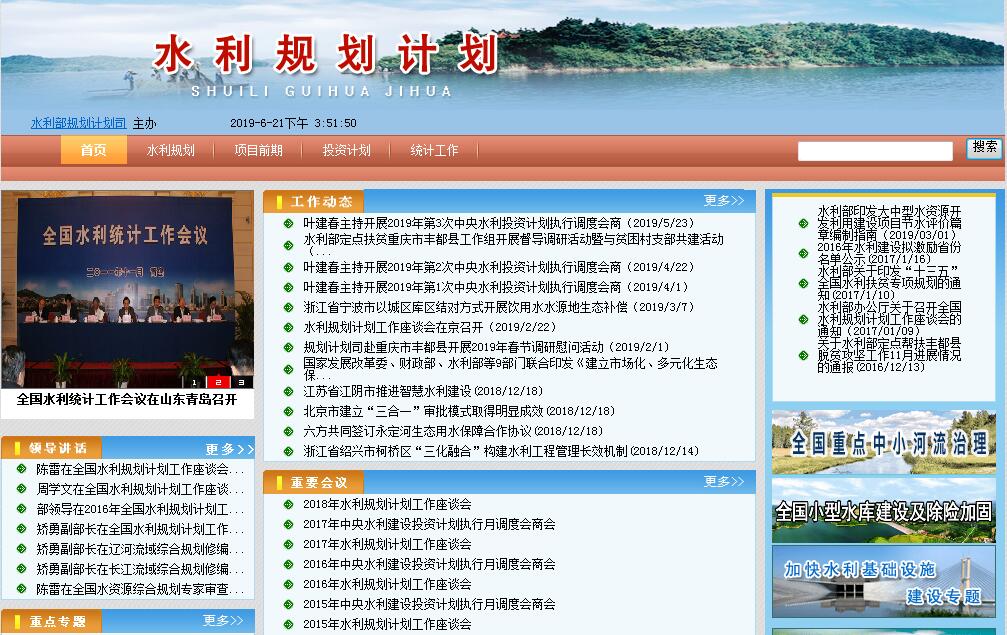Switch to slide 3 in the carousel
Screen dimensions: 1007x635
(x=241, y=382)
